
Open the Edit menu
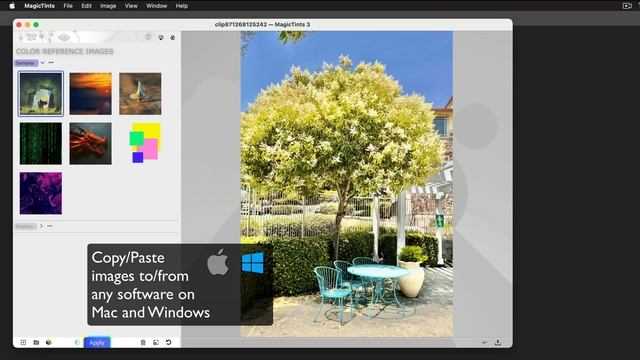tap(86, 6)
